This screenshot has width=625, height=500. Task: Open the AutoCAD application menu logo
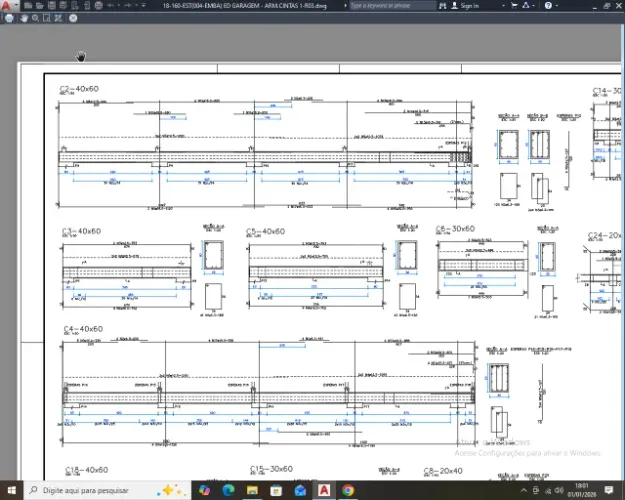(6, 5)
